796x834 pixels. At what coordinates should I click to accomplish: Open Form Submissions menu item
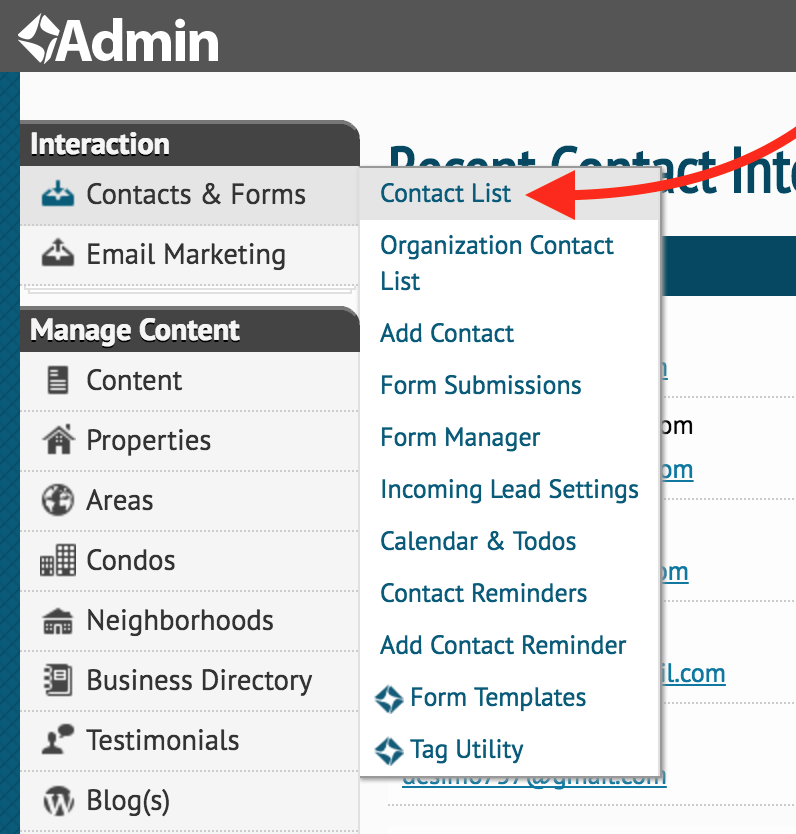481,385
